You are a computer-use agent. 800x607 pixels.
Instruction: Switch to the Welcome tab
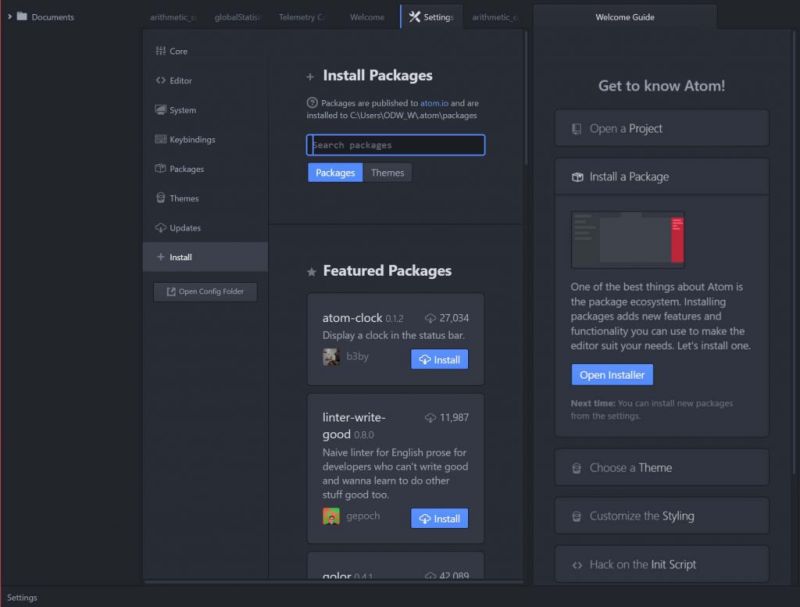[x=367, y=17]
